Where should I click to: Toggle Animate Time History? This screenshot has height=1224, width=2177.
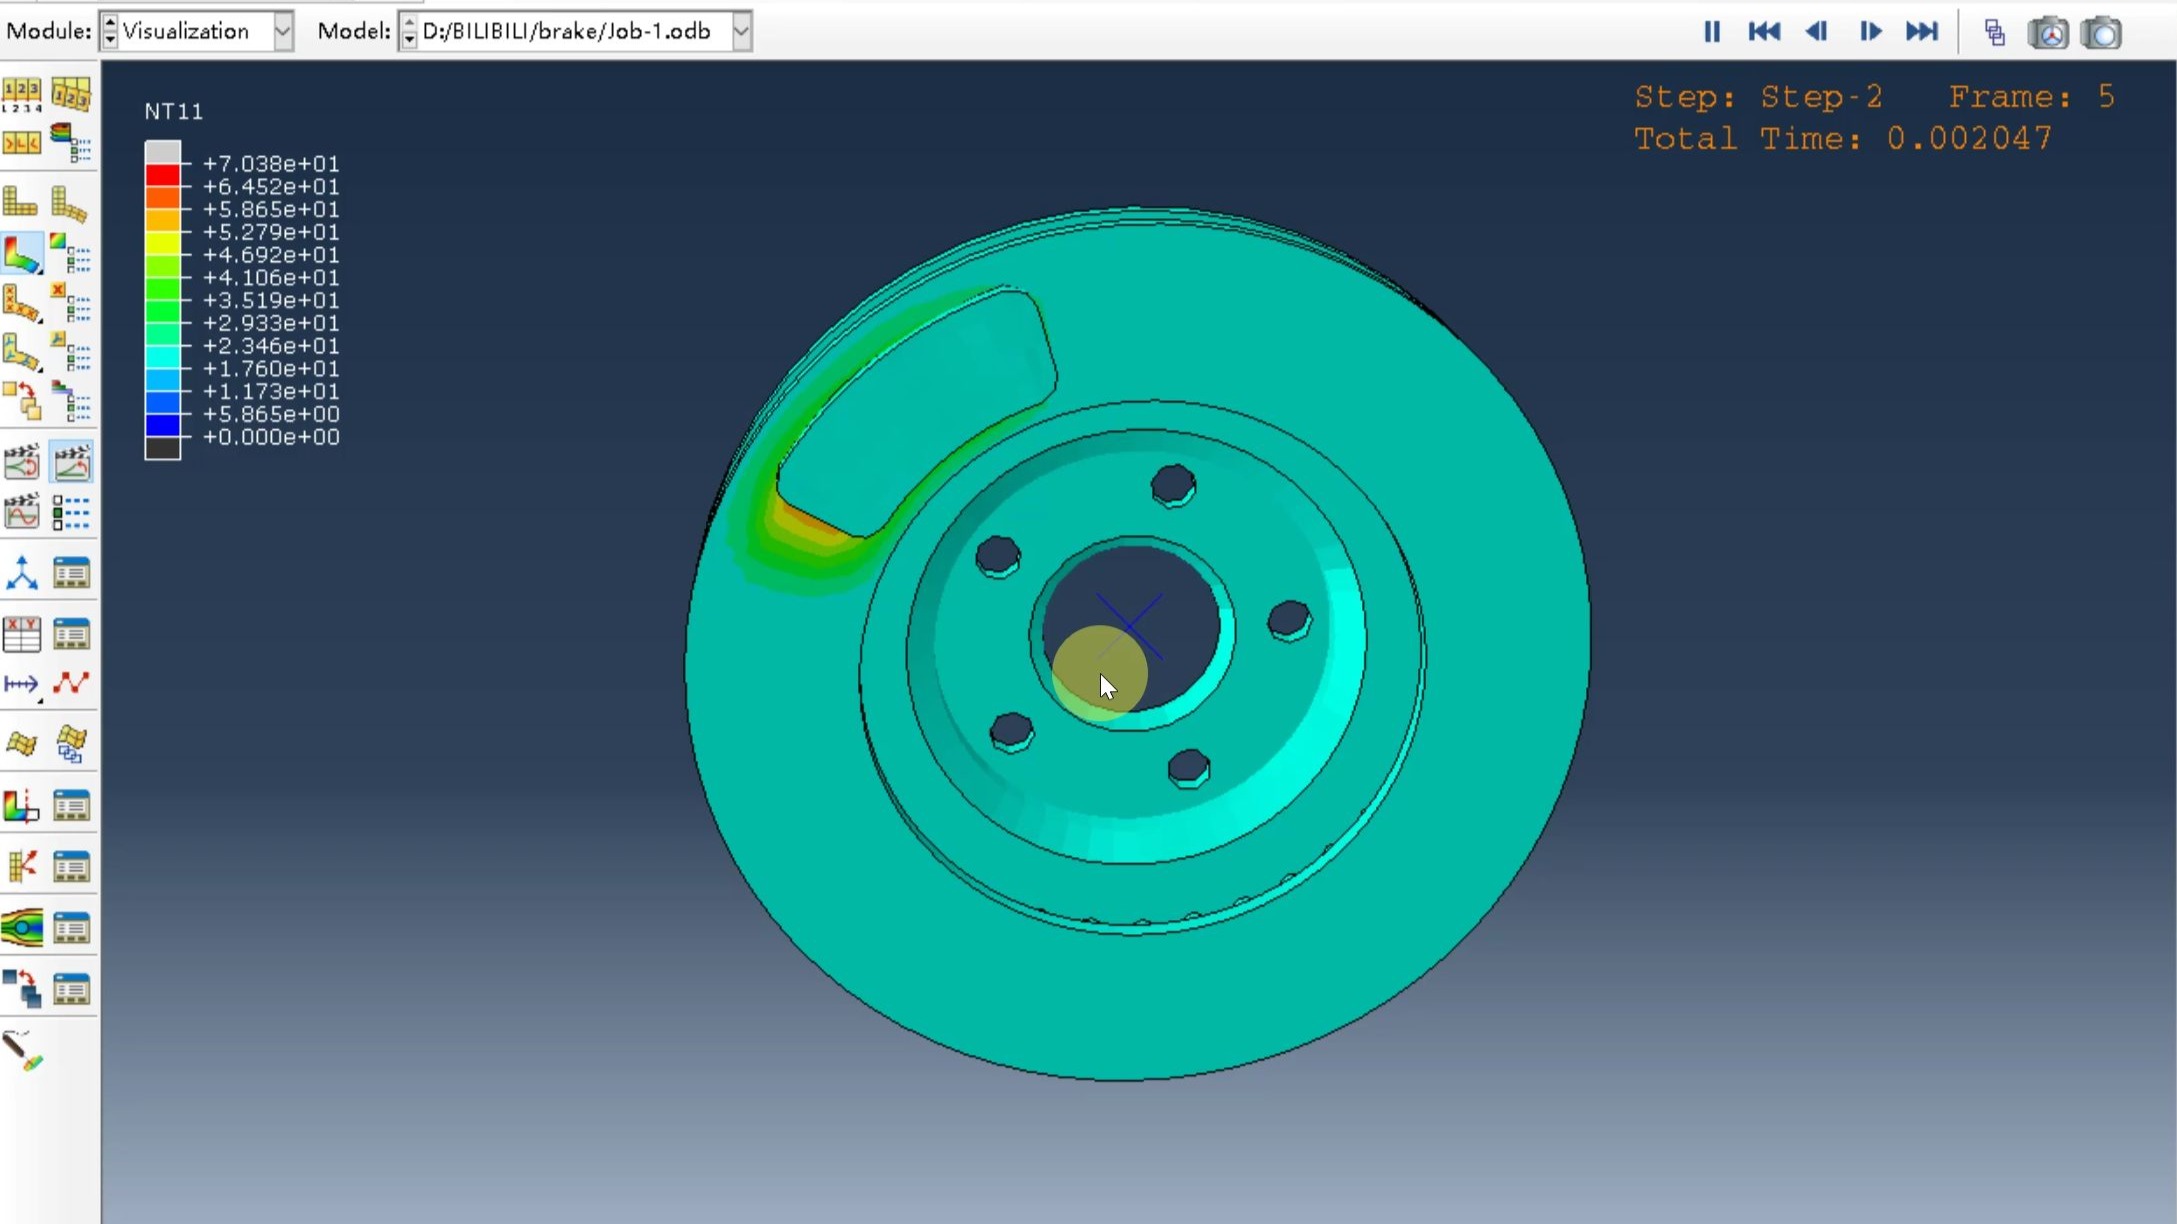[71, 463]
